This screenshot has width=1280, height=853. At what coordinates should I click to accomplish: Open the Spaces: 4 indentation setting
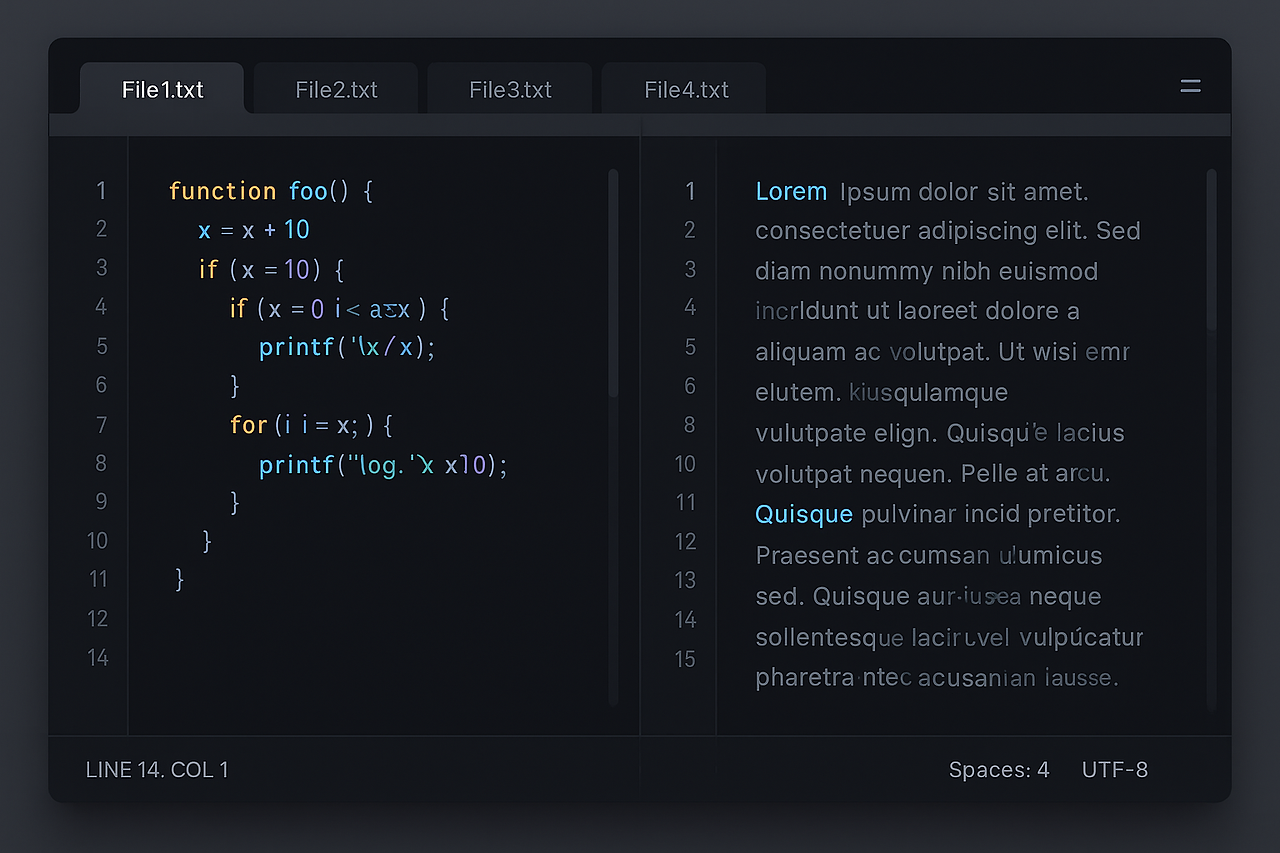[999, 770]
